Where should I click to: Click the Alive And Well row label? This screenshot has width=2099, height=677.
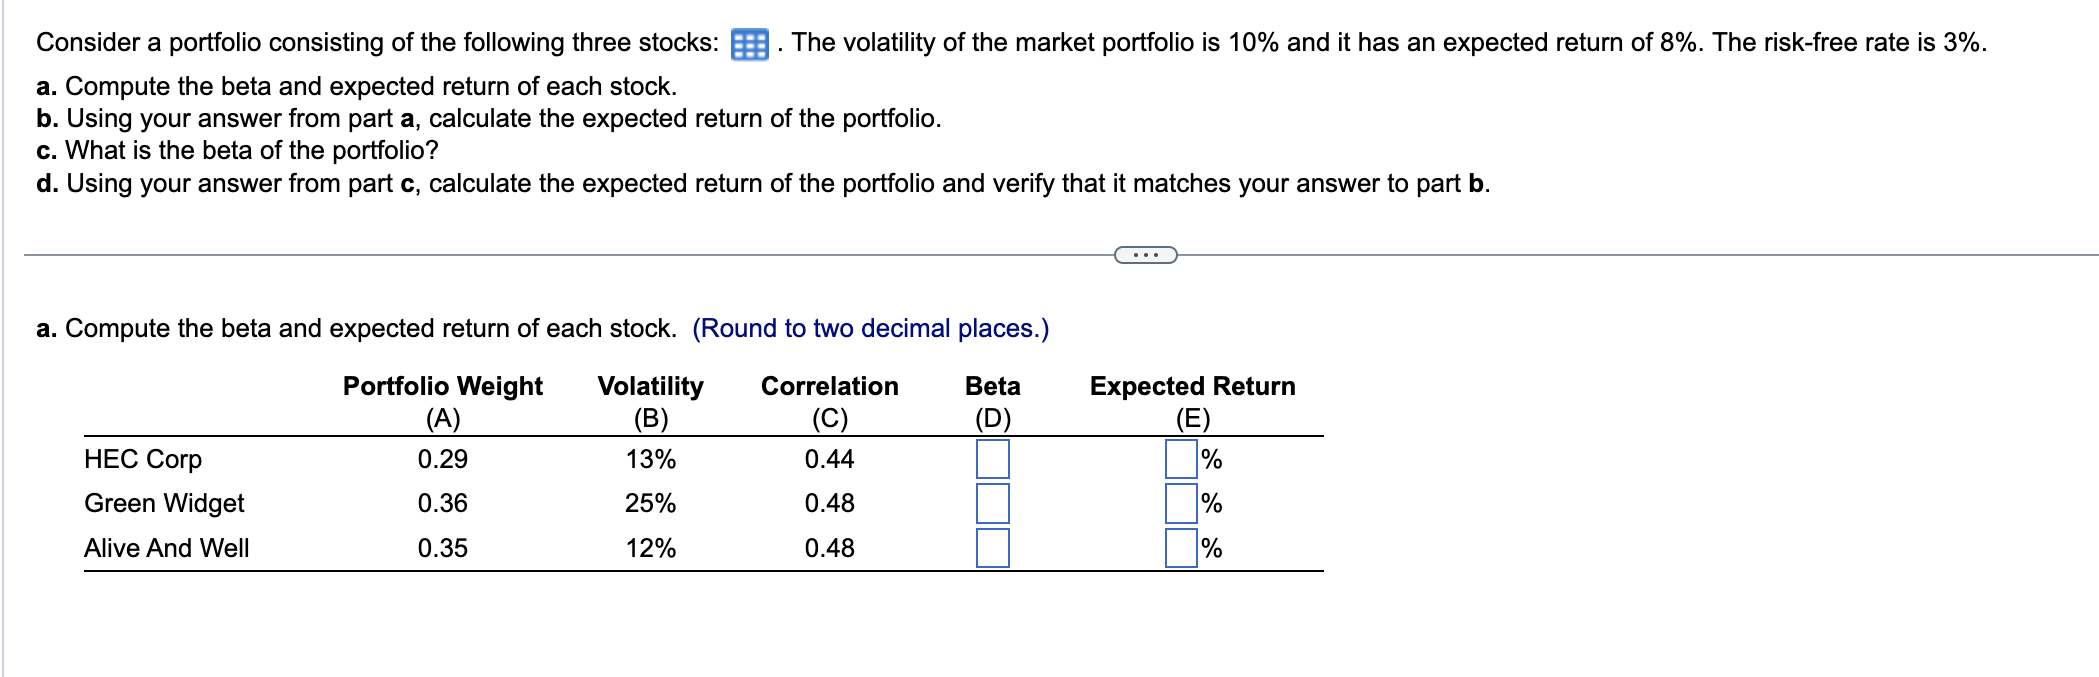[167, 548]
